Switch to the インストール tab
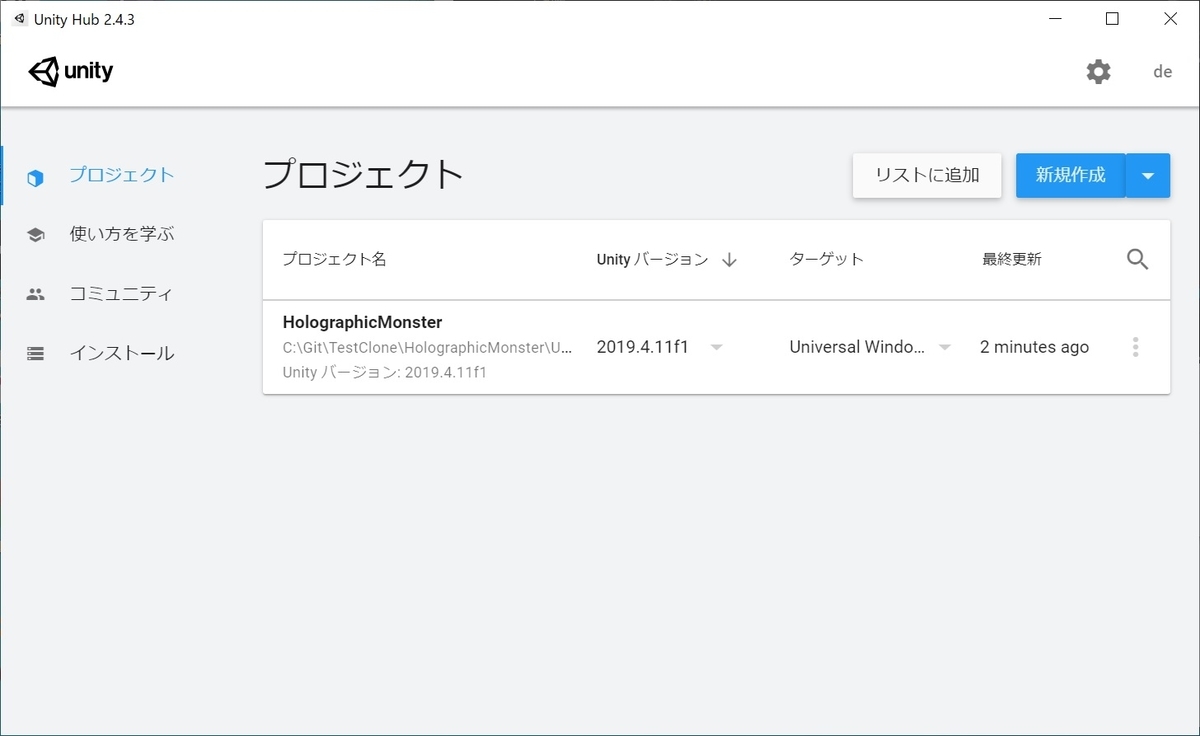The image size is (1200, 736). pyautogui.click(x=122, y=352)
